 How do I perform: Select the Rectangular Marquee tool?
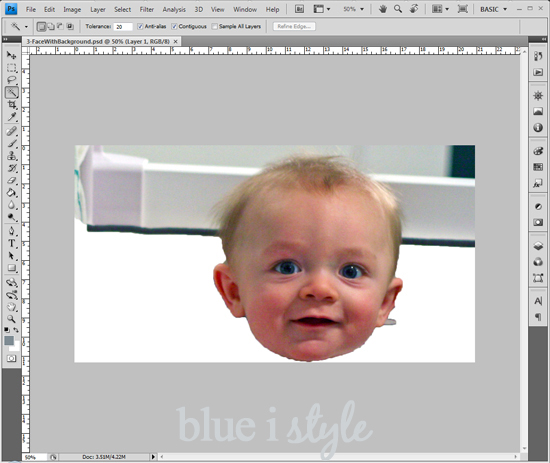(x=12, y=68)
